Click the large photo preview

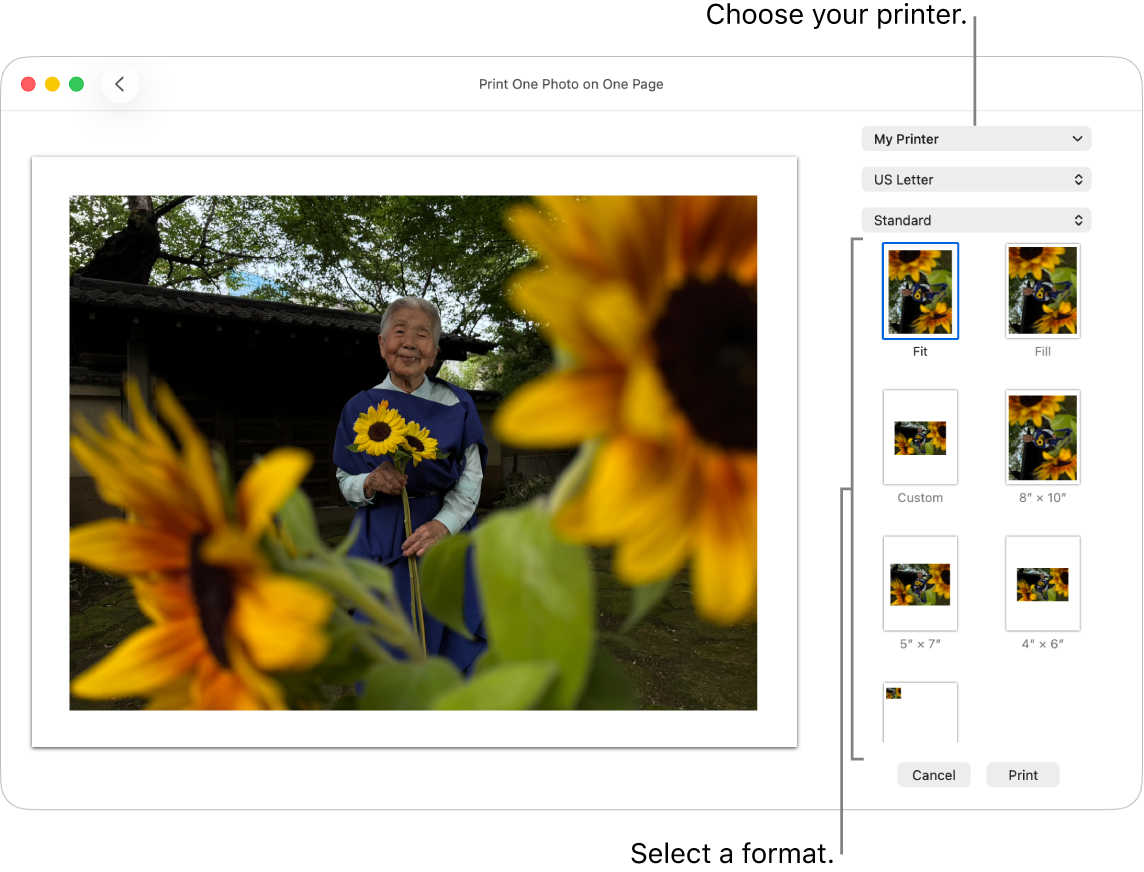pyautogui.click(x=414, y=453)
